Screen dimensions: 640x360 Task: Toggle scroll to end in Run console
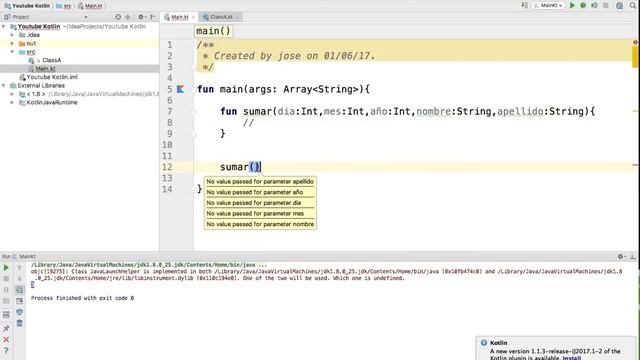19,301
